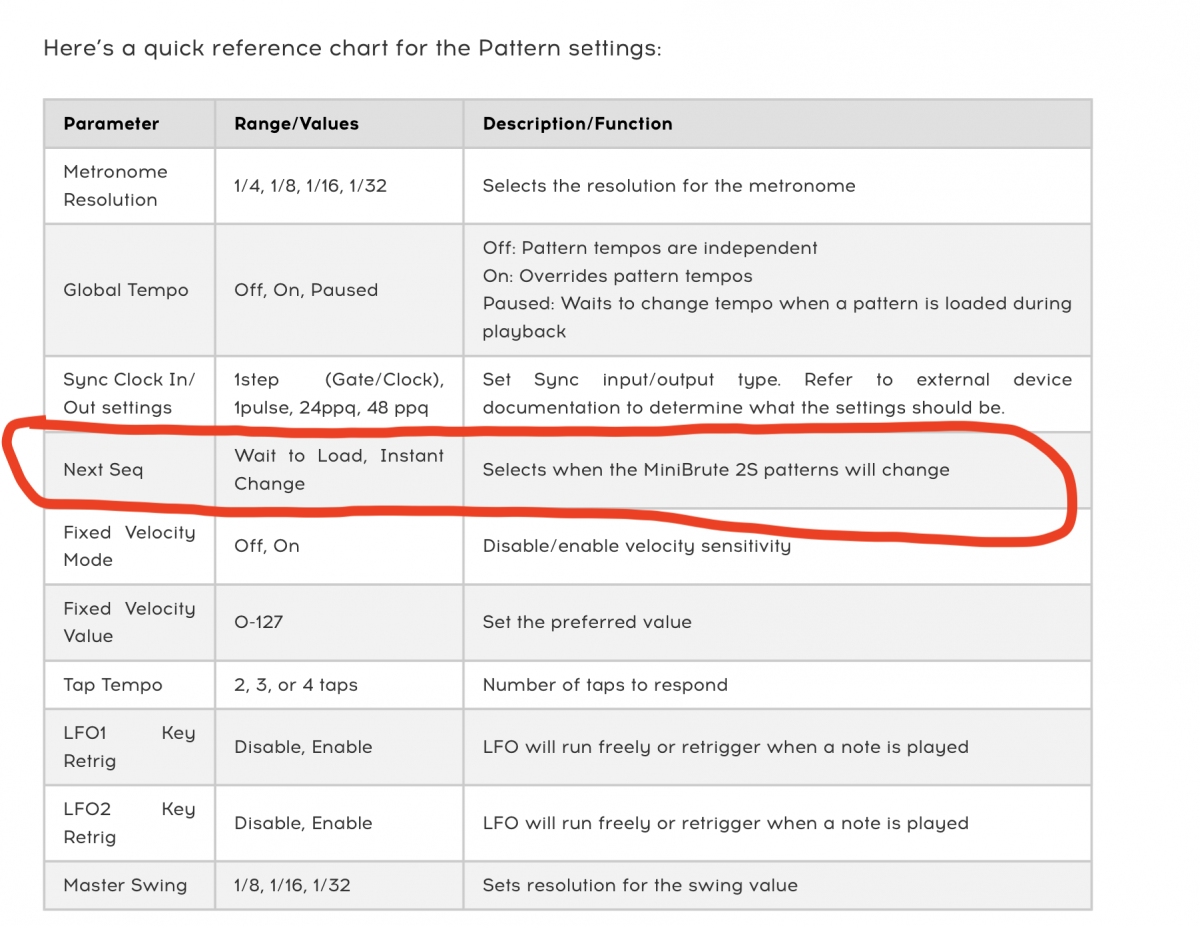The width and height of the screenshot is (1200, 926).
Task: Click the '2, 3, or 4 taps' cell
Action: click(x=339, y=685)
